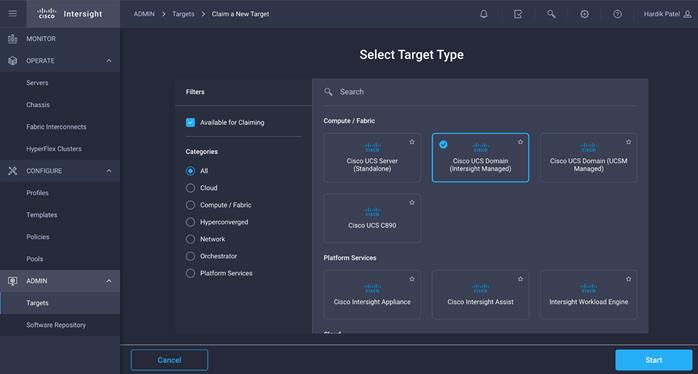Screen dimensions: 698x374
Task: Choose Cisco UCS Server (Standalone) card
Action: (x=372, y=158)
